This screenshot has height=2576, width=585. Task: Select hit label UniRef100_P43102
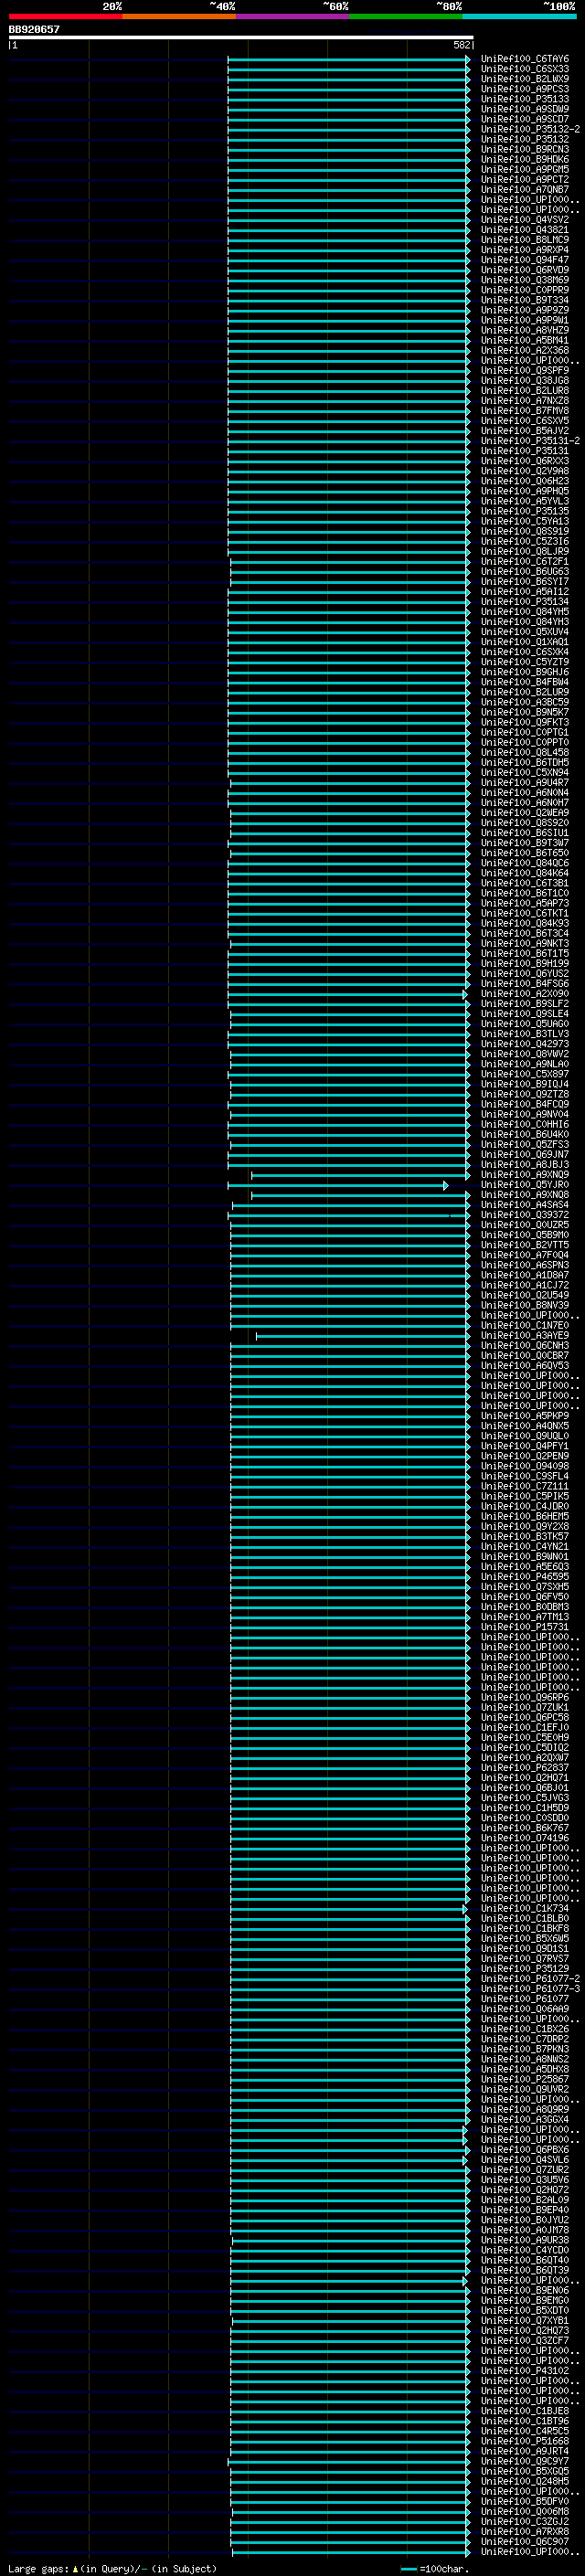pos(525,2370)
